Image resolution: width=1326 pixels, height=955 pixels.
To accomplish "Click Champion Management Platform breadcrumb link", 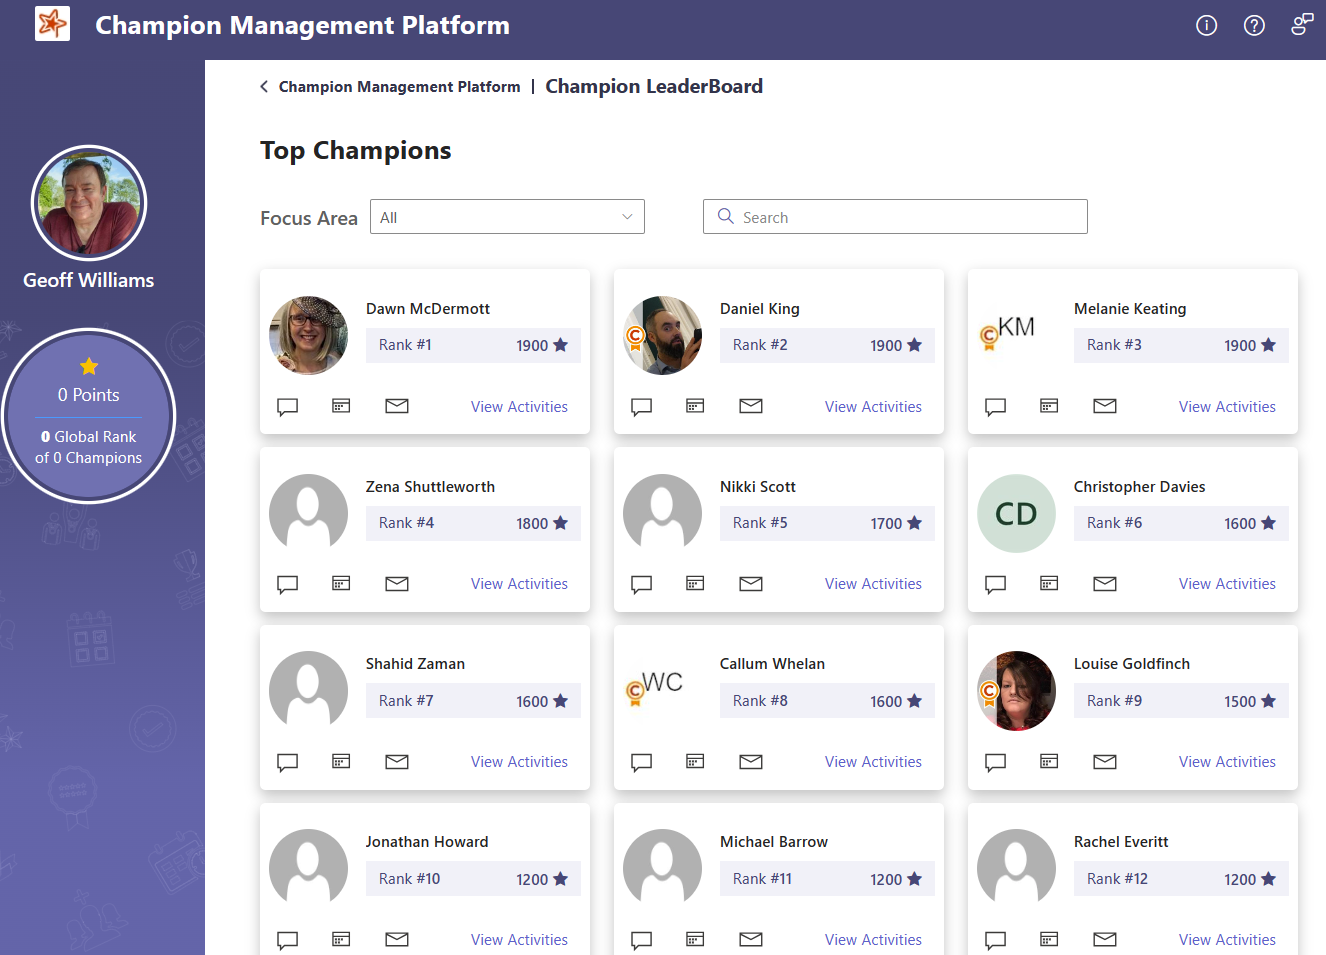I will click(399, 86).
